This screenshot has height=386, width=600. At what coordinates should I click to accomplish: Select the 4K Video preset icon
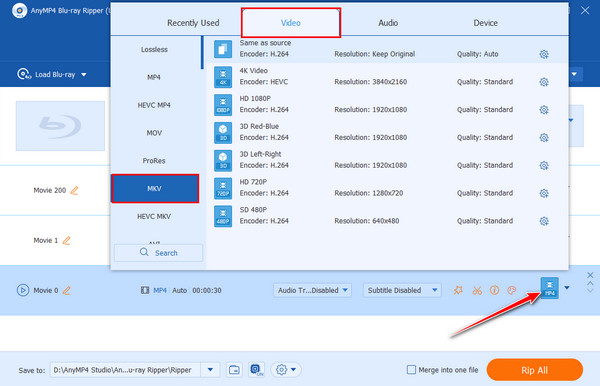point(223,77)
